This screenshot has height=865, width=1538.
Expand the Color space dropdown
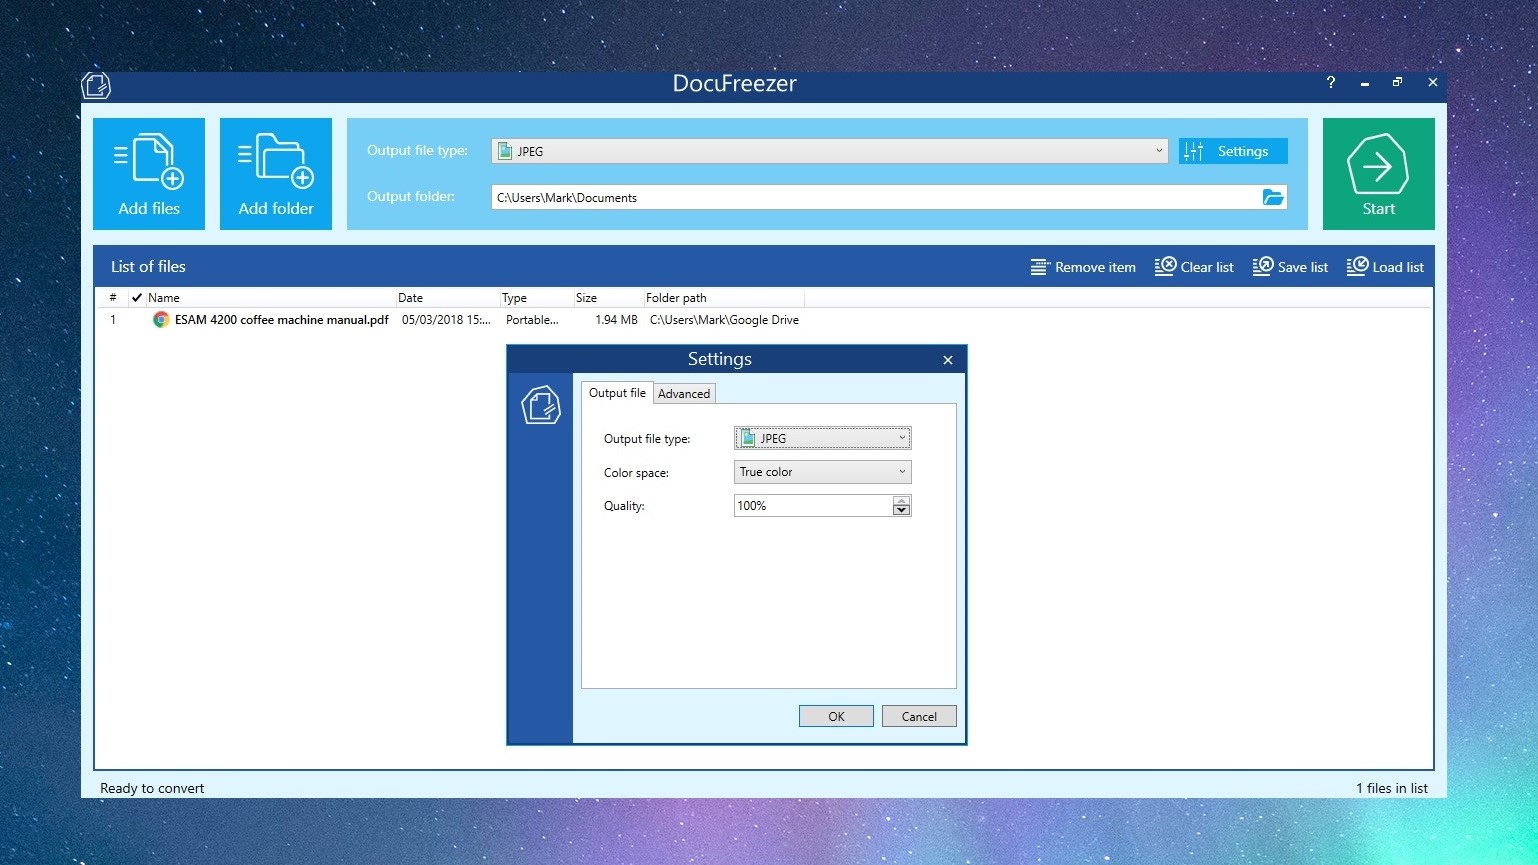[x=823, y=472]
